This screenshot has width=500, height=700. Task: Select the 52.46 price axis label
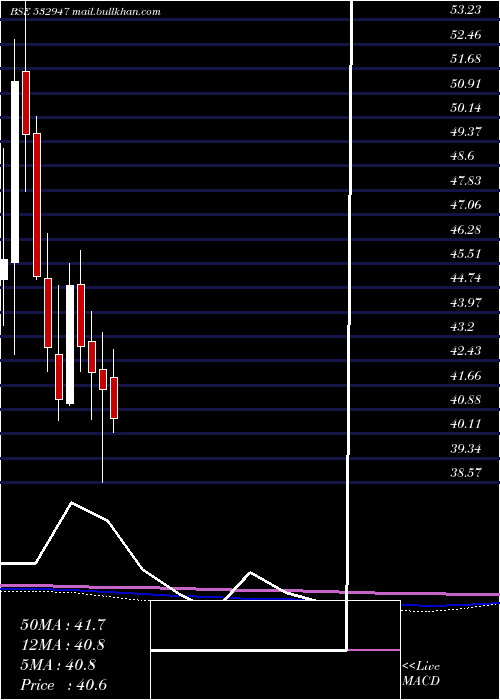pyautogui.click(x=466, y=34)
